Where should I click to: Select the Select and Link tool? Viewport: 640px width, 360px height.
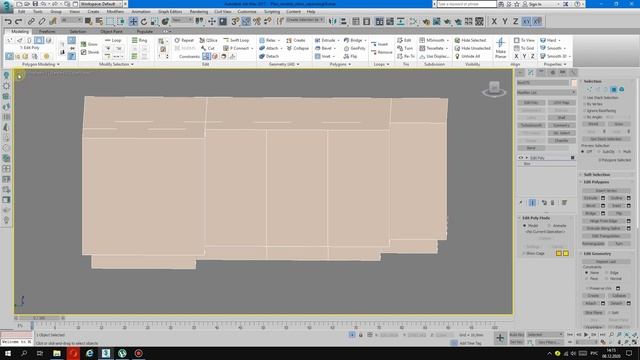[31, 21]
